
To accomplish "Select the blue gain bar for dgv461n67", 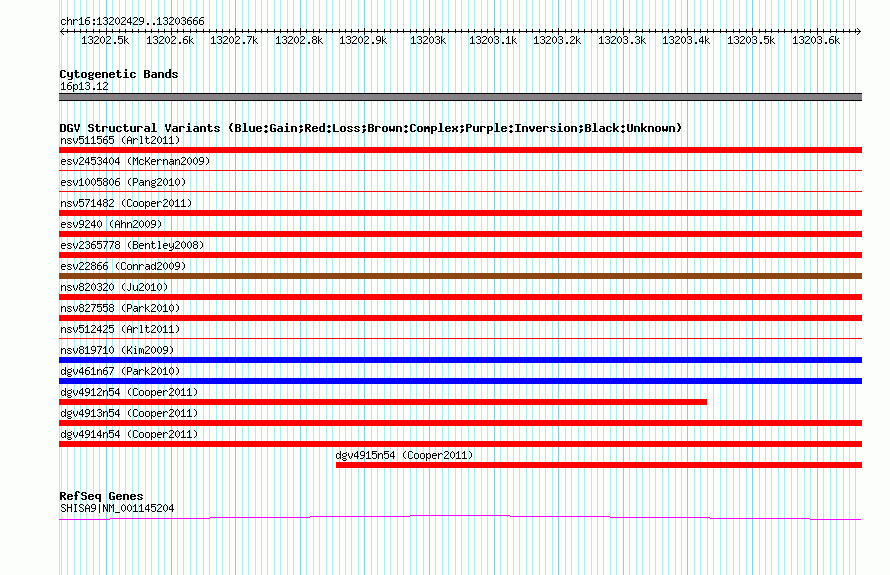I will pos(460,381).
